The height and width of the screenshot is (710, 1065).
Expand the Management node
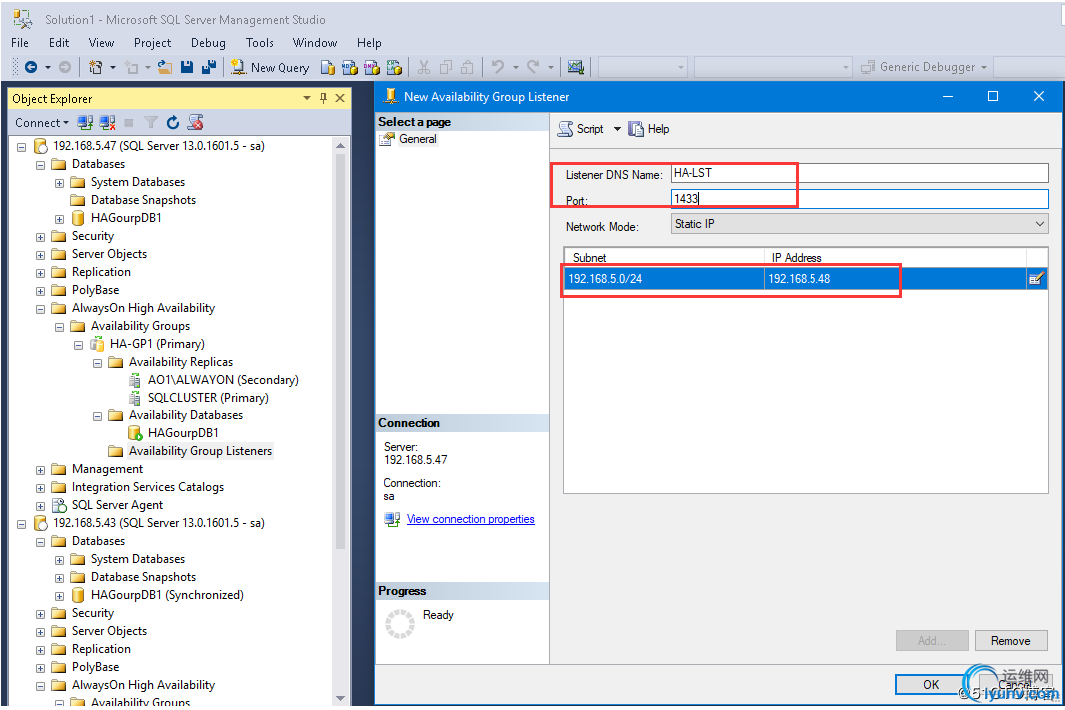(x=41, y=470)
